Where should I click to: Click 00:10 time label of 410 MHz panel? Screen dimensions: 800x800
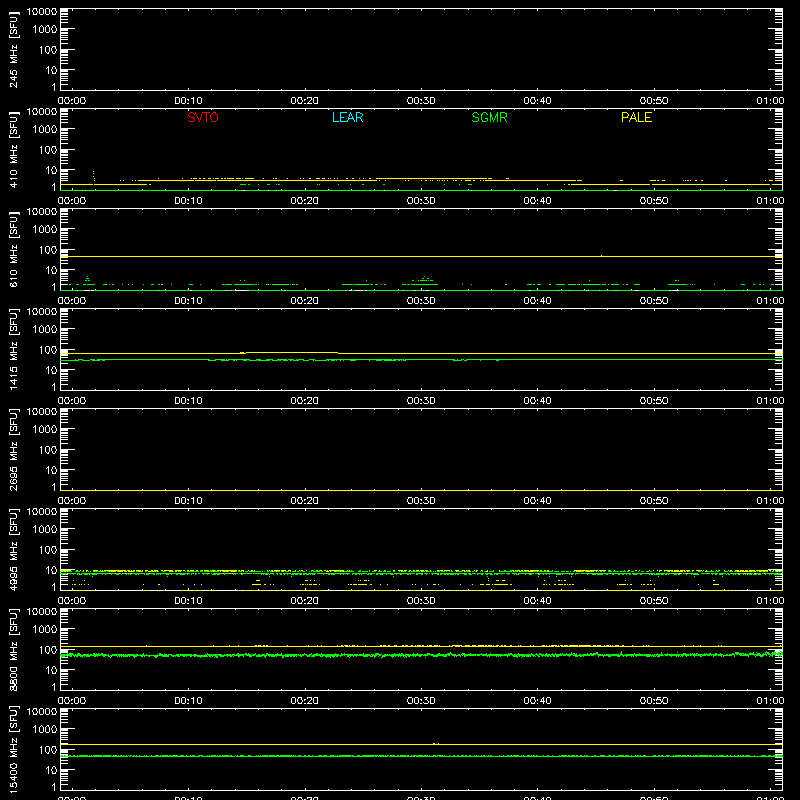[188, 201]
